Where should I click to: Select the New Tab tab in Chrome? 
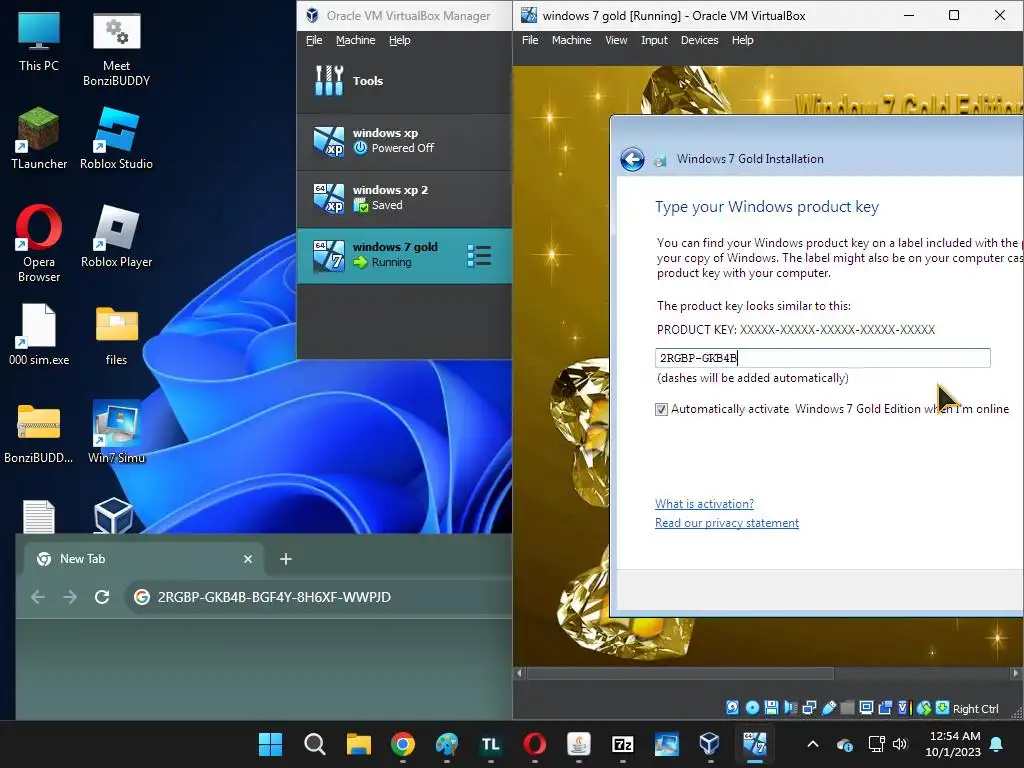[144, 559]
